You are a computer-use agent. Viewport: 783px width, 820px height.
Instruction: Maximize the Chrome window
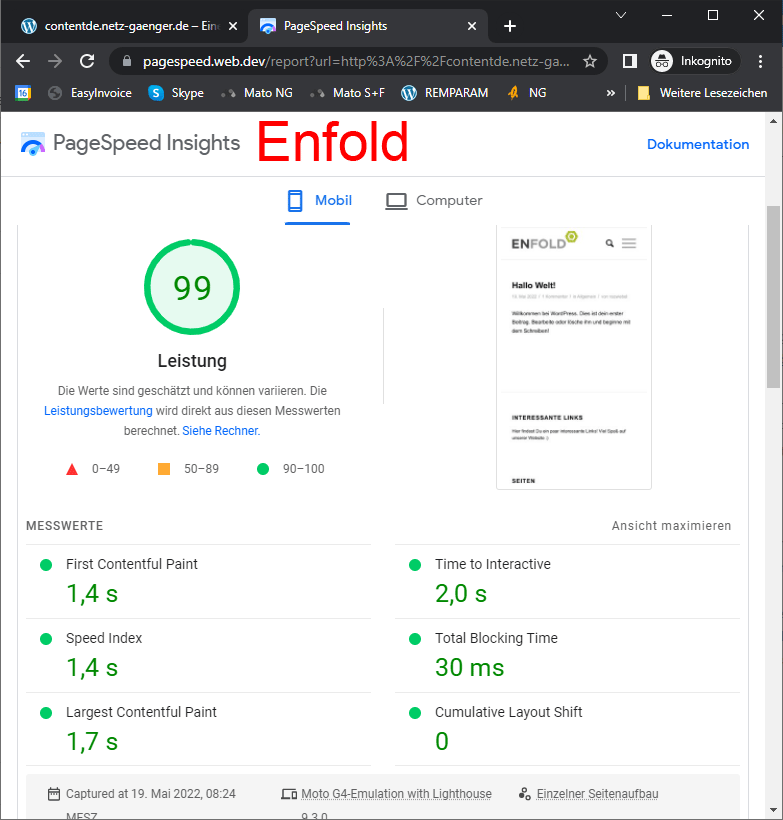[x=713, y=15]
